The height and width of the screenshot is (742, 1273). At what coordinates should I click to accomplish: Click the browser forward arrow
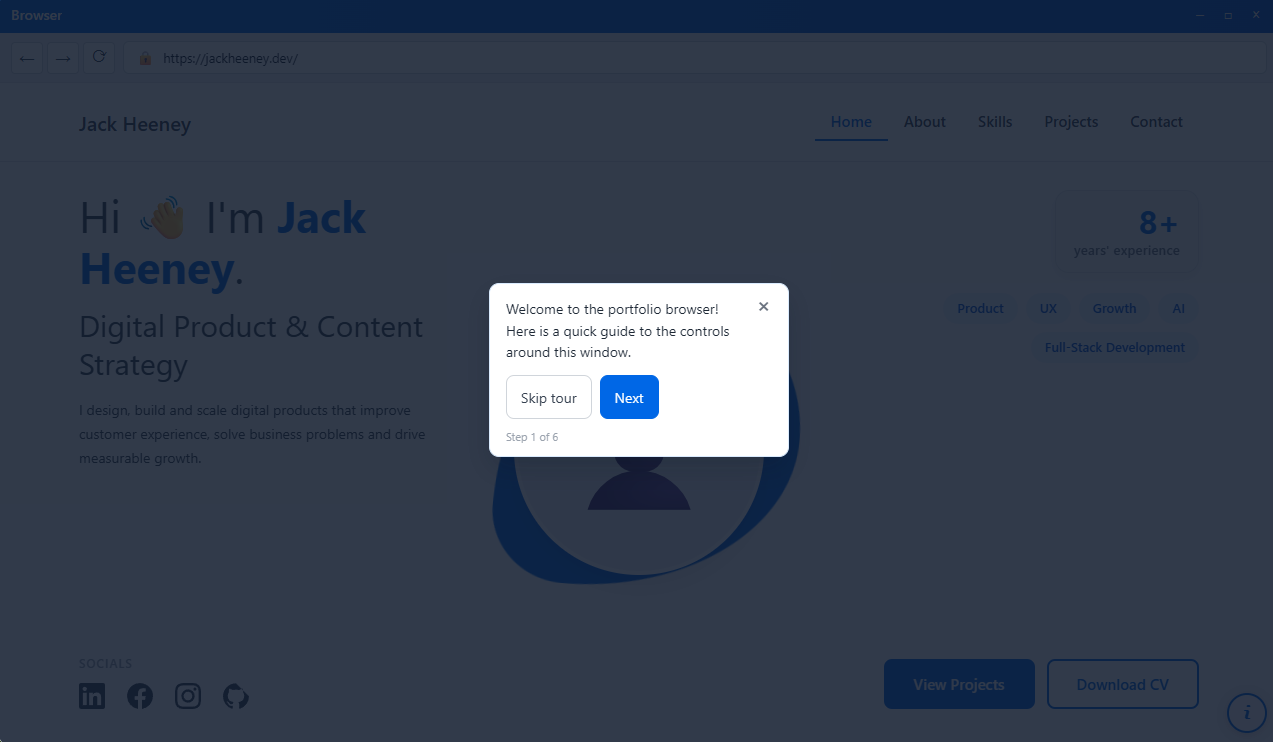tap(63, 58)
